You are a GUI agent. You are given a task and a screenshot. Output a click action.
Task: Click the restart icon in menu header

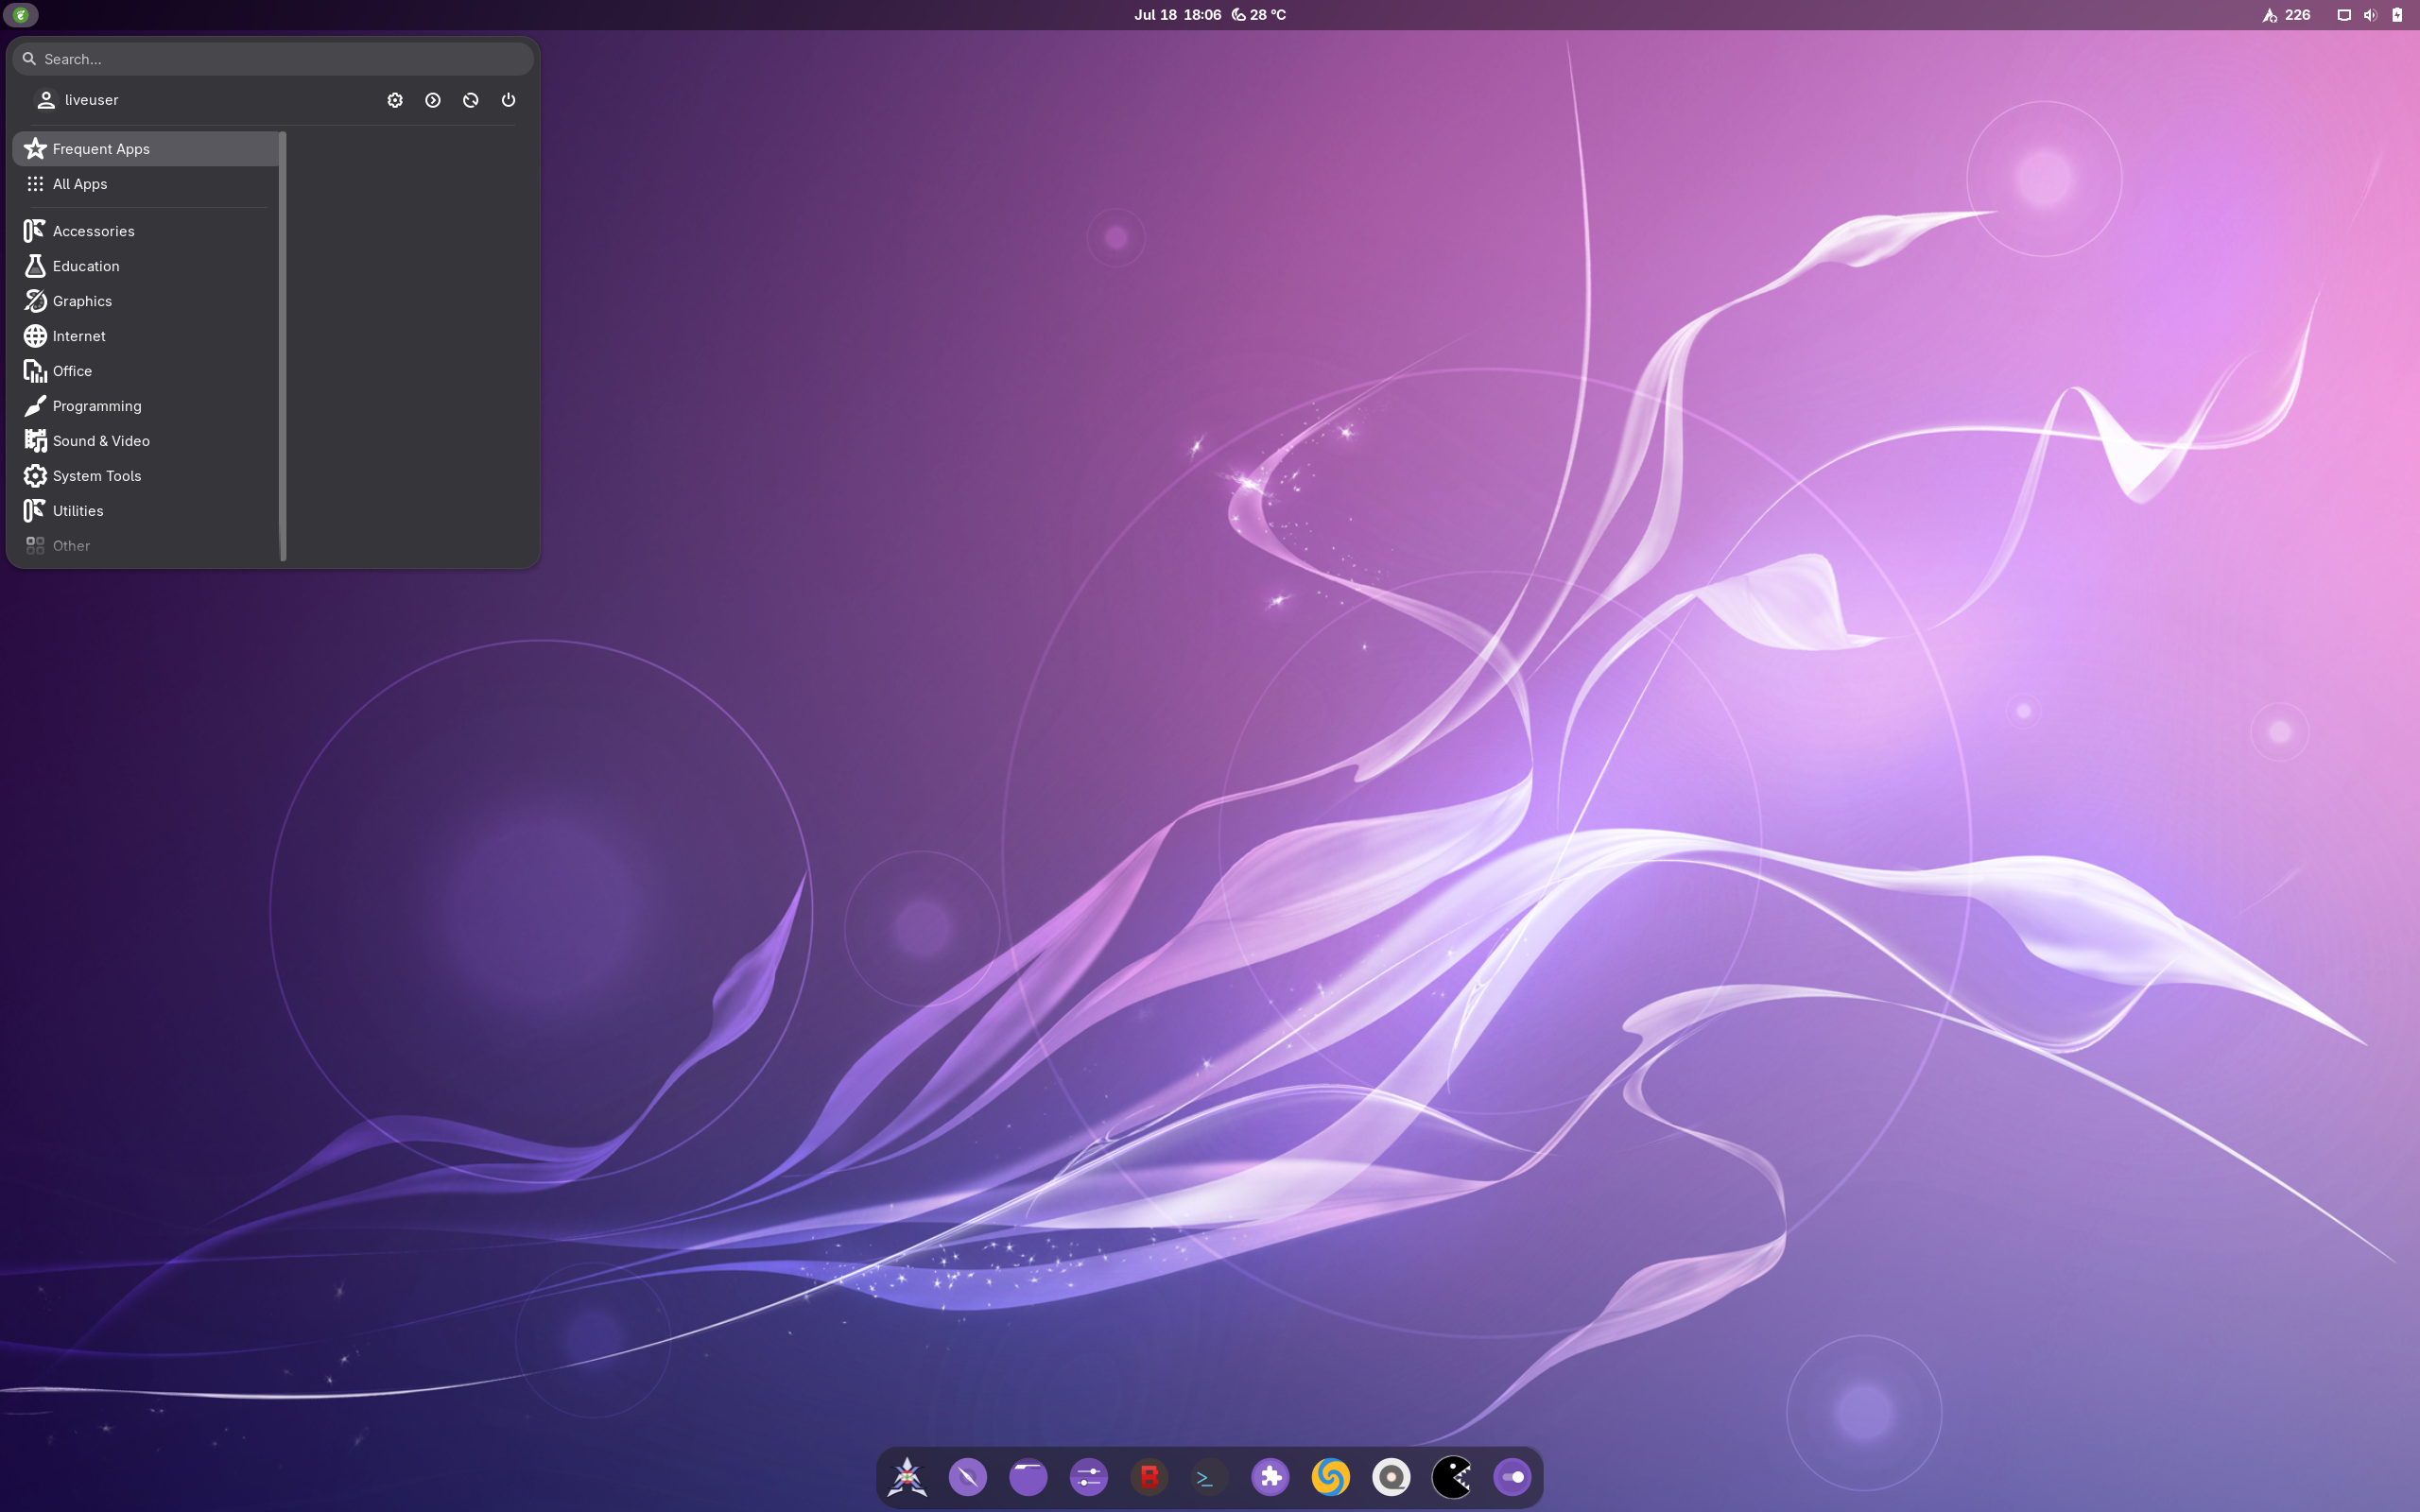click(x=471, y=100)
